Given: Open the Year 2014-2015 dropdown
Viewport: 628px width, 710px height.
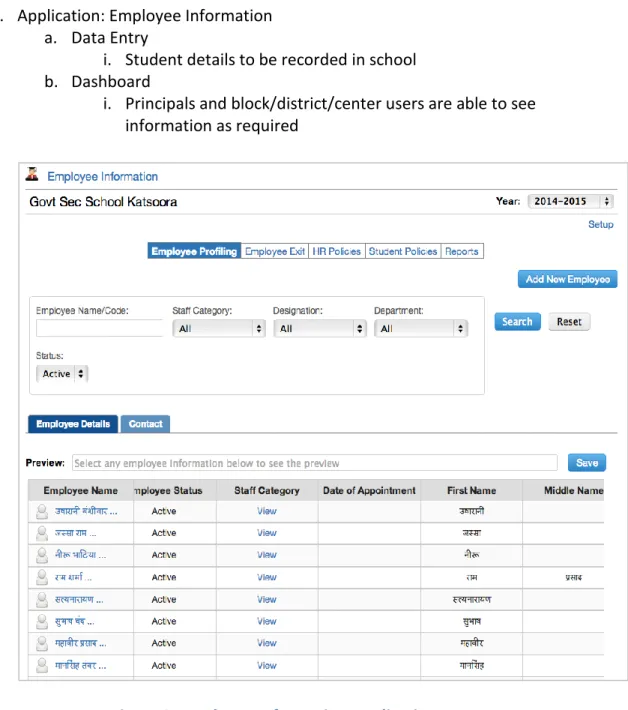Looking at the screenshot, I should click(x=570, y=201).
